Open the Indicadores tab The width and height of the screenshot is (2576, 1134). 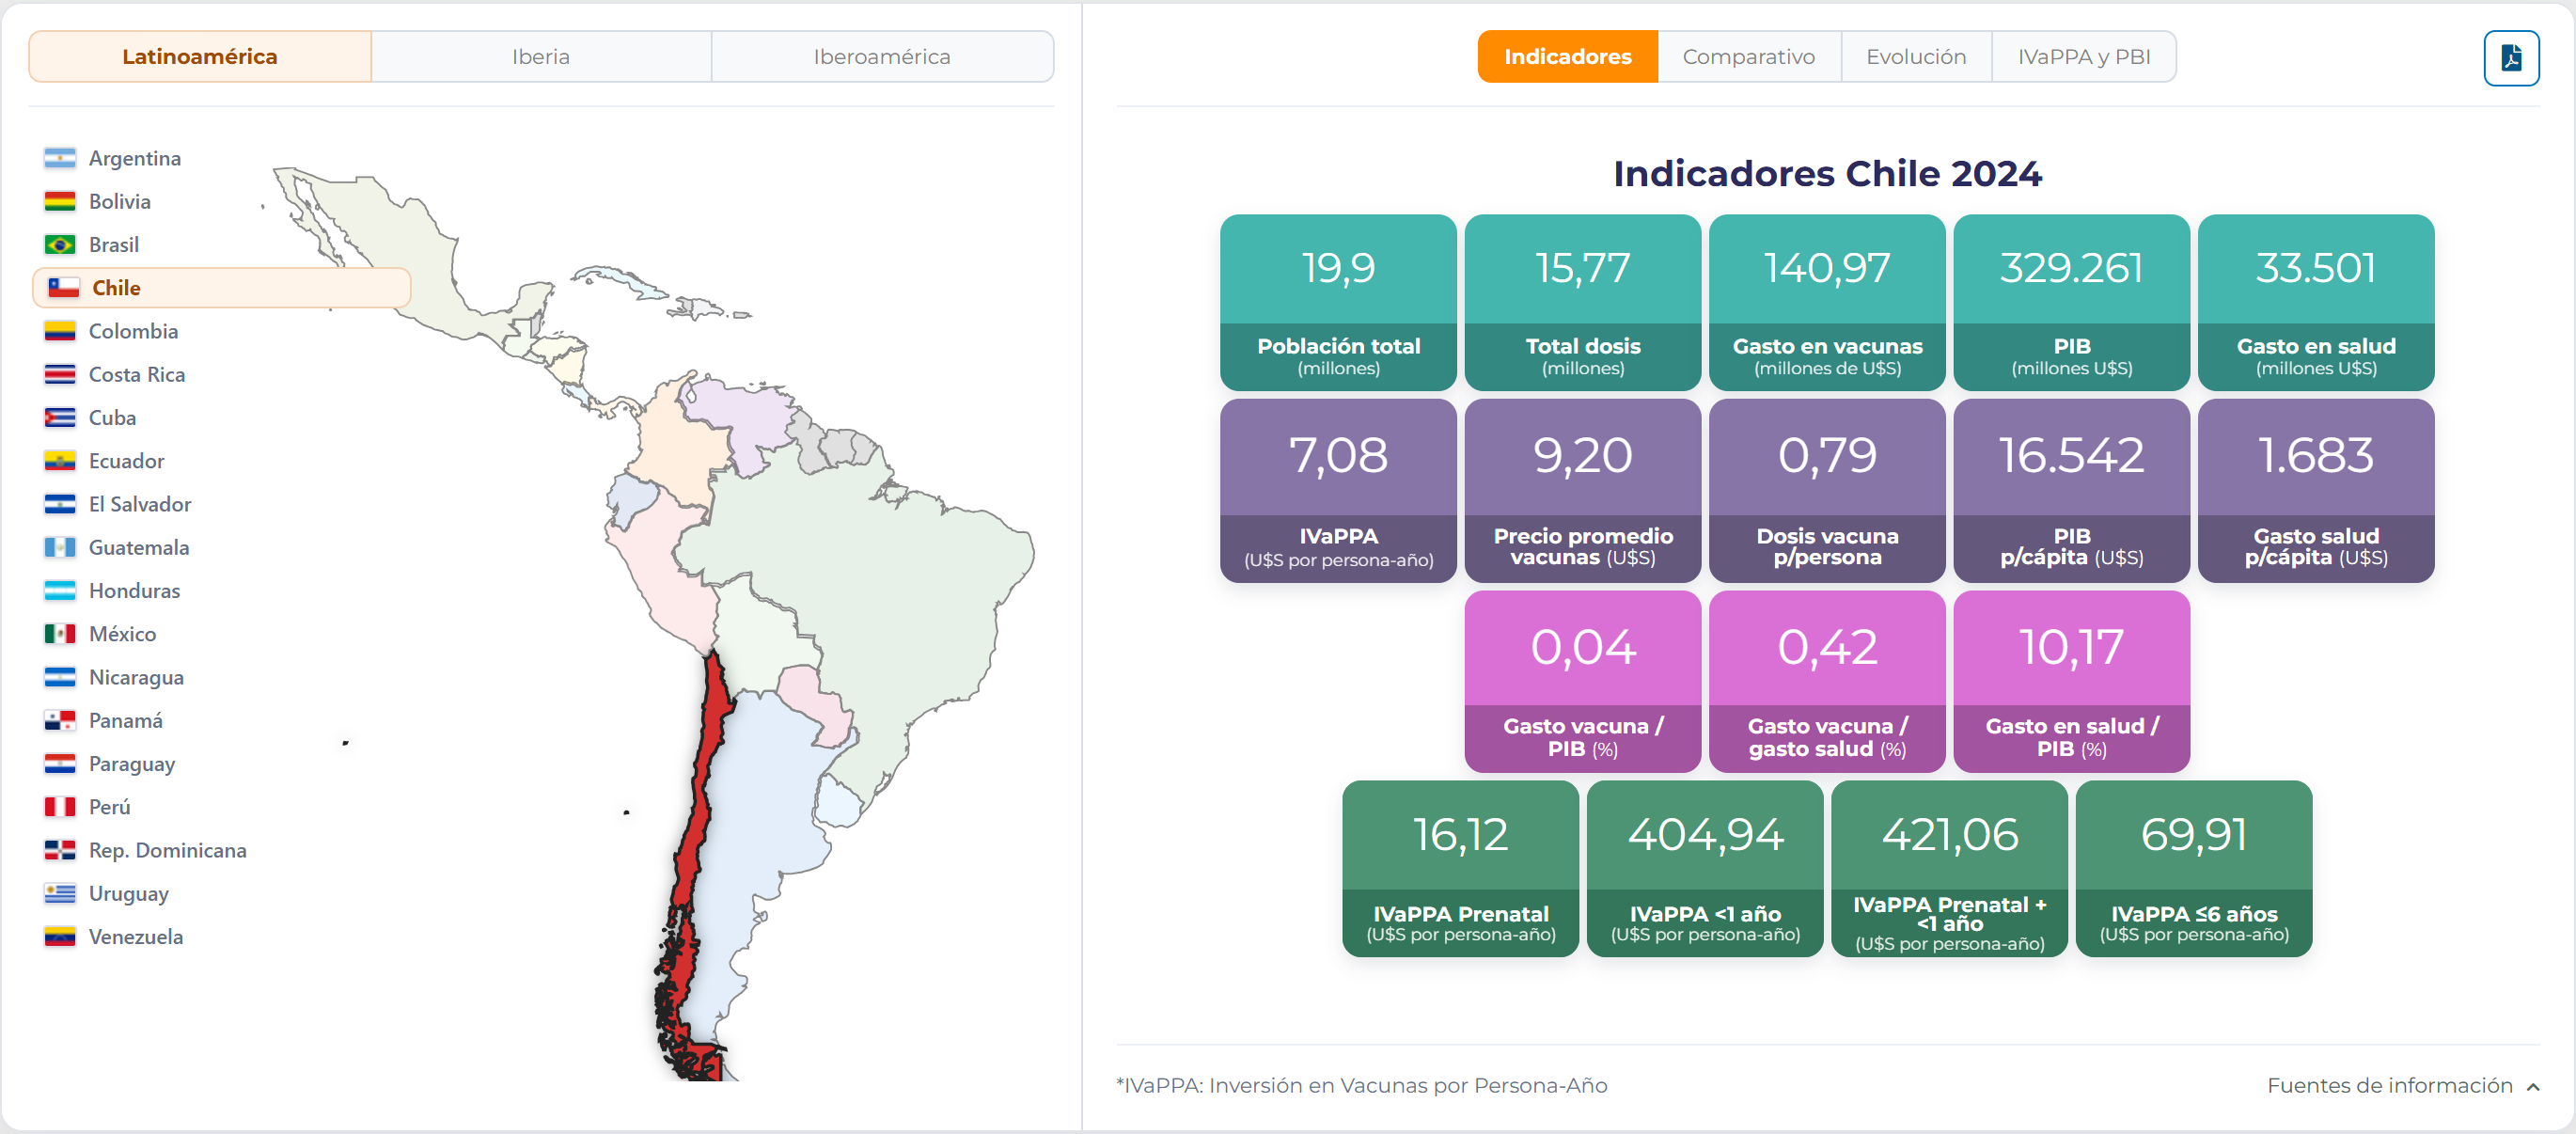(x=1567, y=56)
